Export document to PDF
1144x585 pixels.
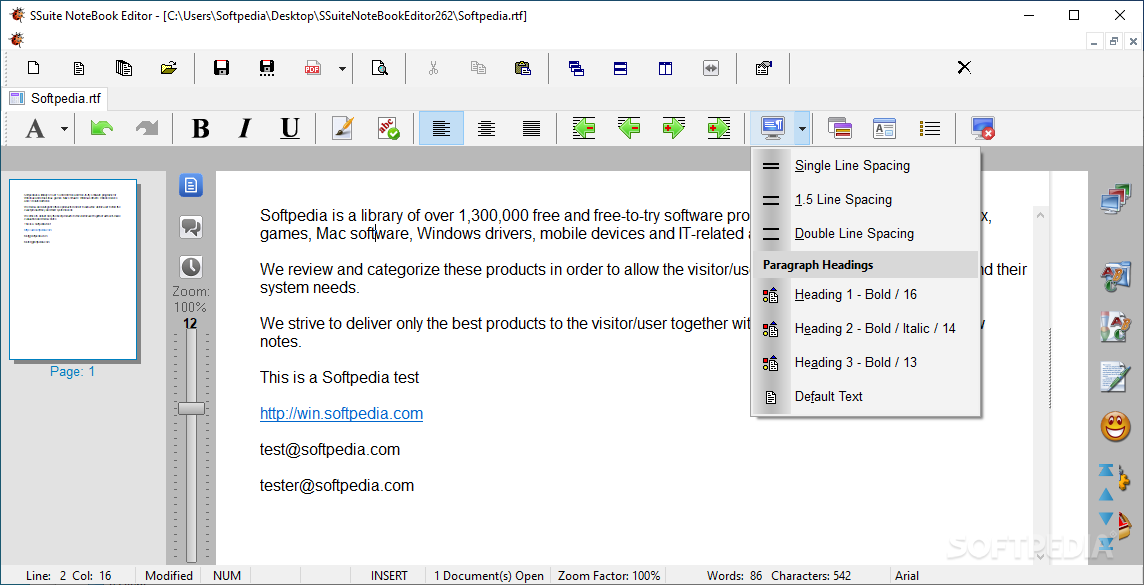[313, 69]
